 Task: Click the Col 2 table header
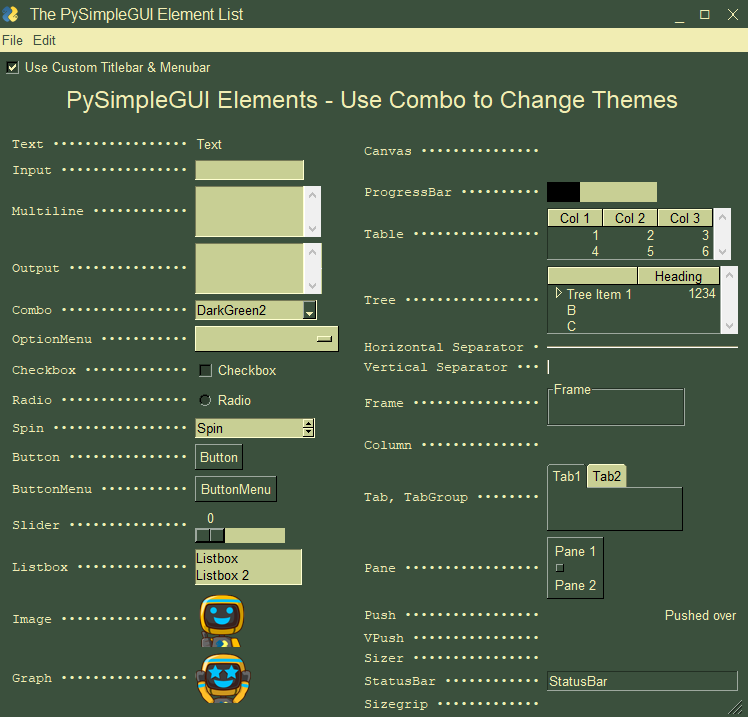[x=630, y=218]
